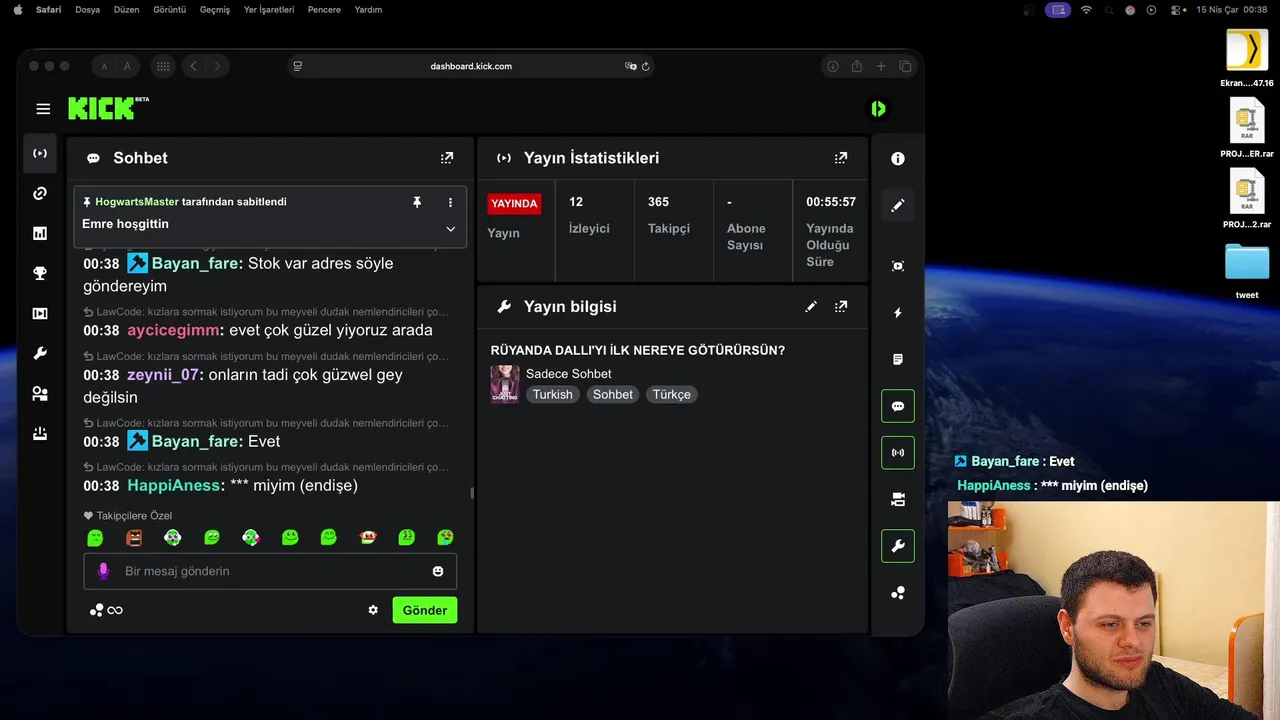Viewport: 1280px width, 720px height.
Task: Focus the 'Bir mesaj gönderin' message field
Action: tap(270, 571)
